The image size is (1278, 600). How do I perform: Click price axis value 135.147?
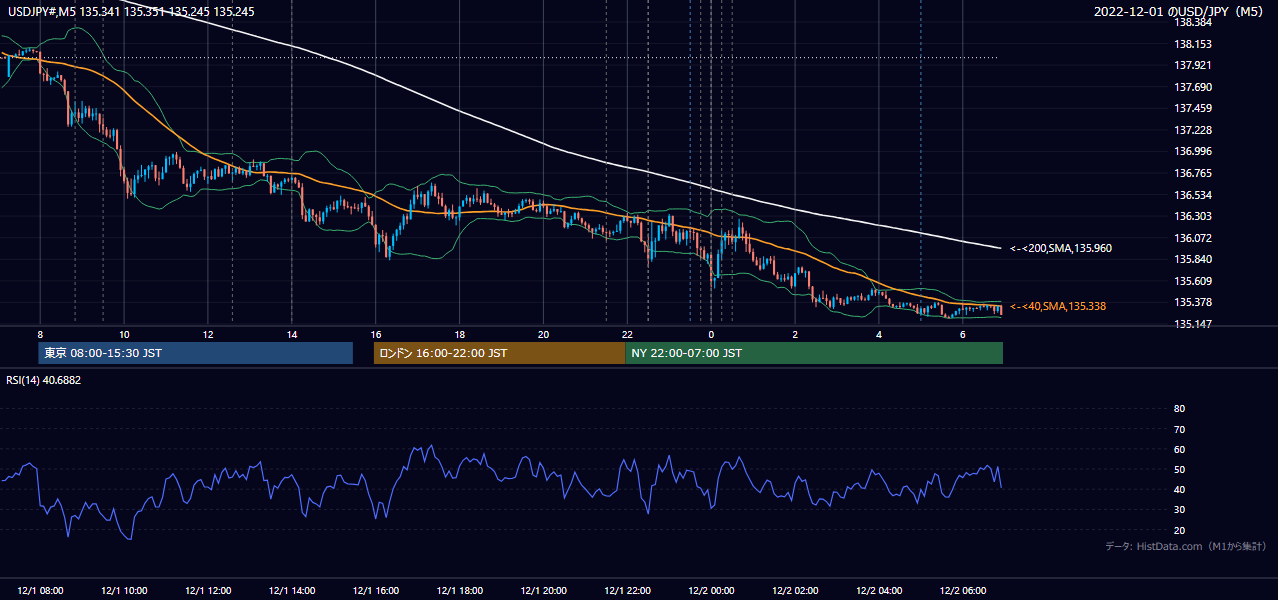tap(1193, 324)
